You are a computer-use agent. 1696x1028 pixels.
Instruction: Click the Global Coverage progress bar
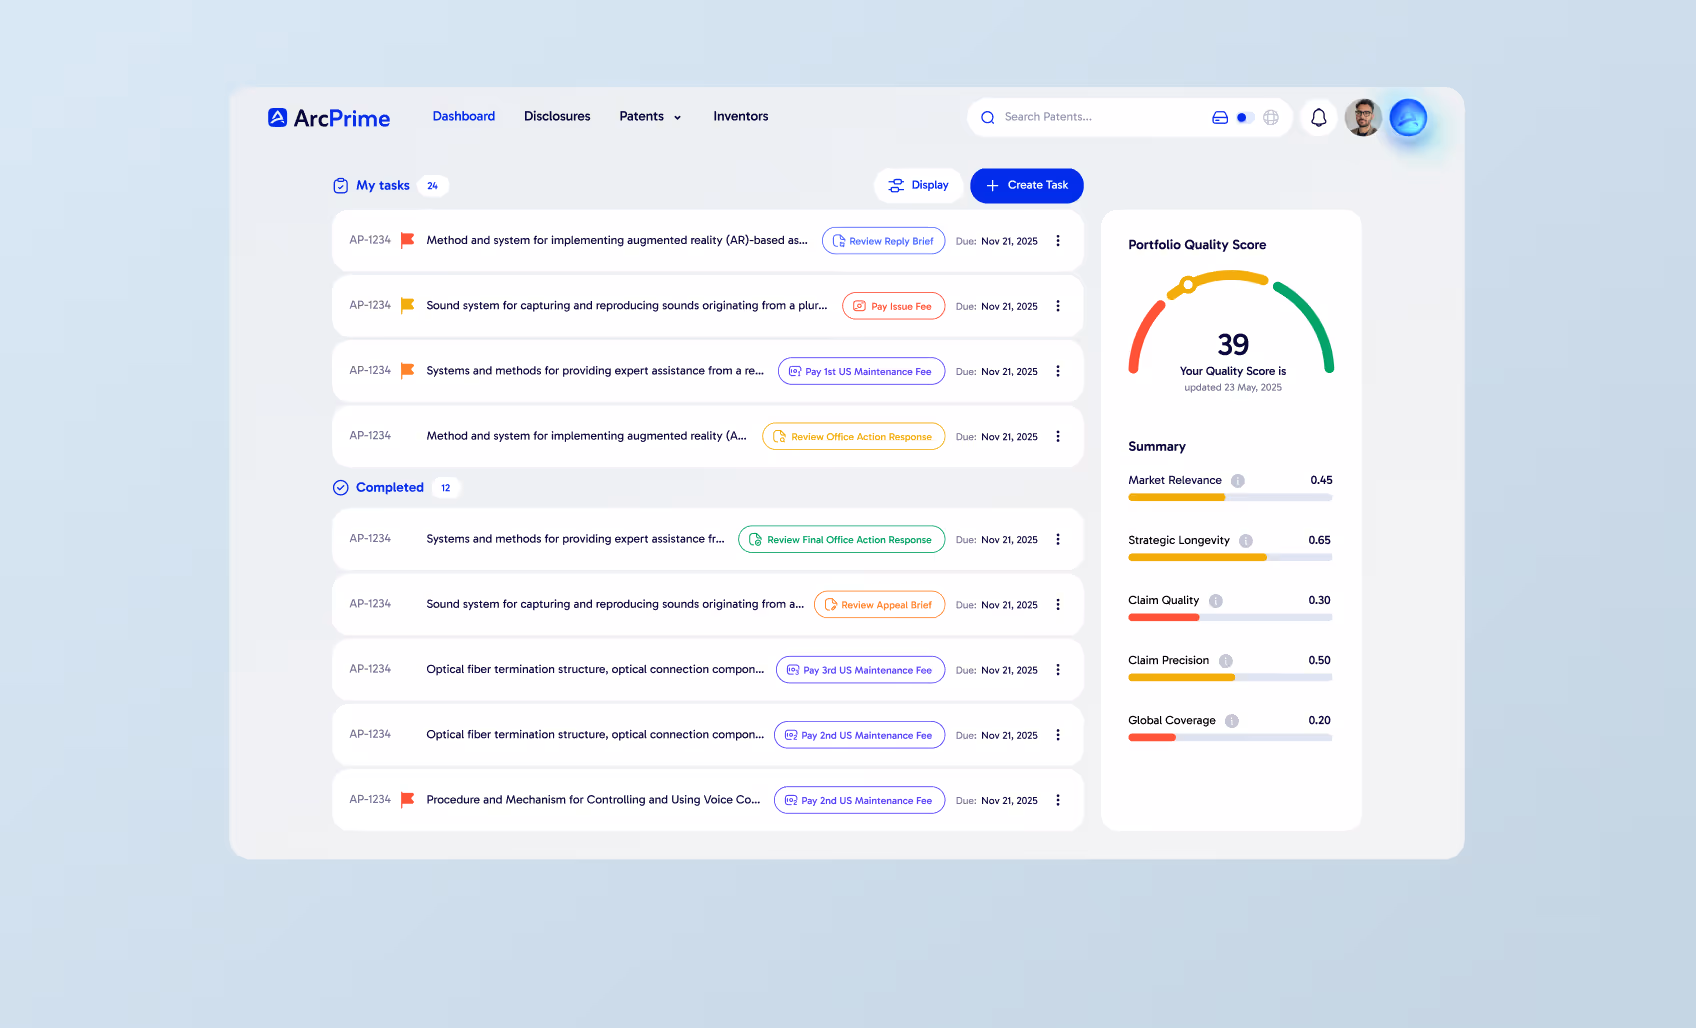[1230, 737]
